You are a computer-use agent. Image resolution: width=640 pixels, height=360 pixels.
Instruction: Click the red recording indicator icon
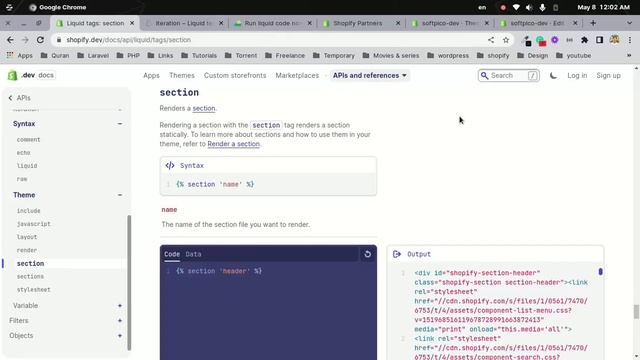click(503, 7)
